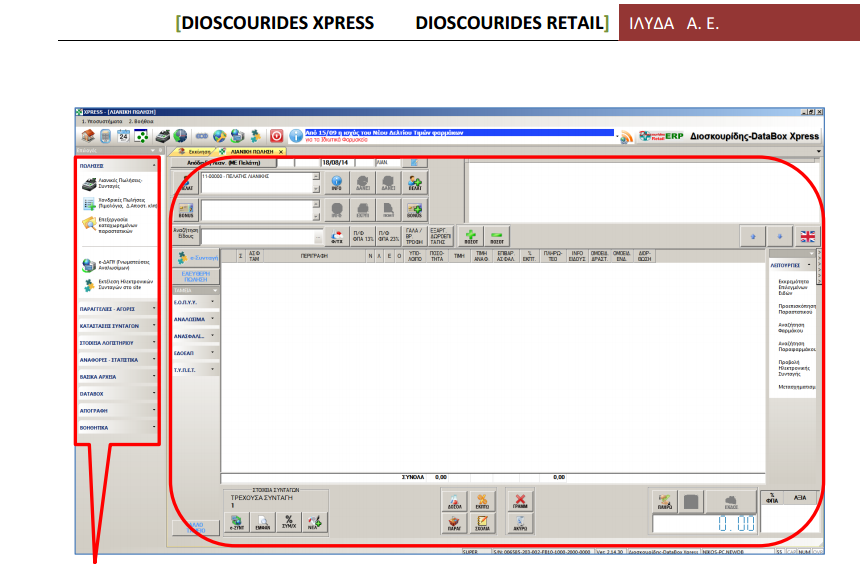Screen dimensions: 867x564
Task: Click the ΝΕΑ new prescription button
Action: click(x=315, y=523)
